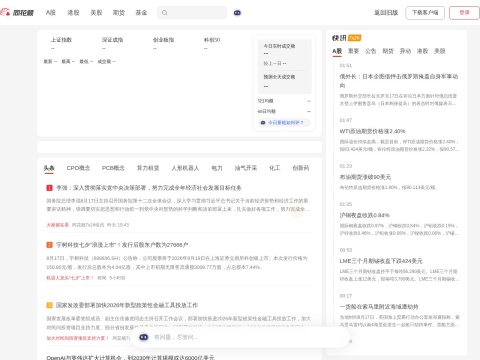Select the 异动 tab in 快讯 panel
Image resolution: width=480 pixels, height=360 pixels.
pyautogui.click(x=405, y=51)
